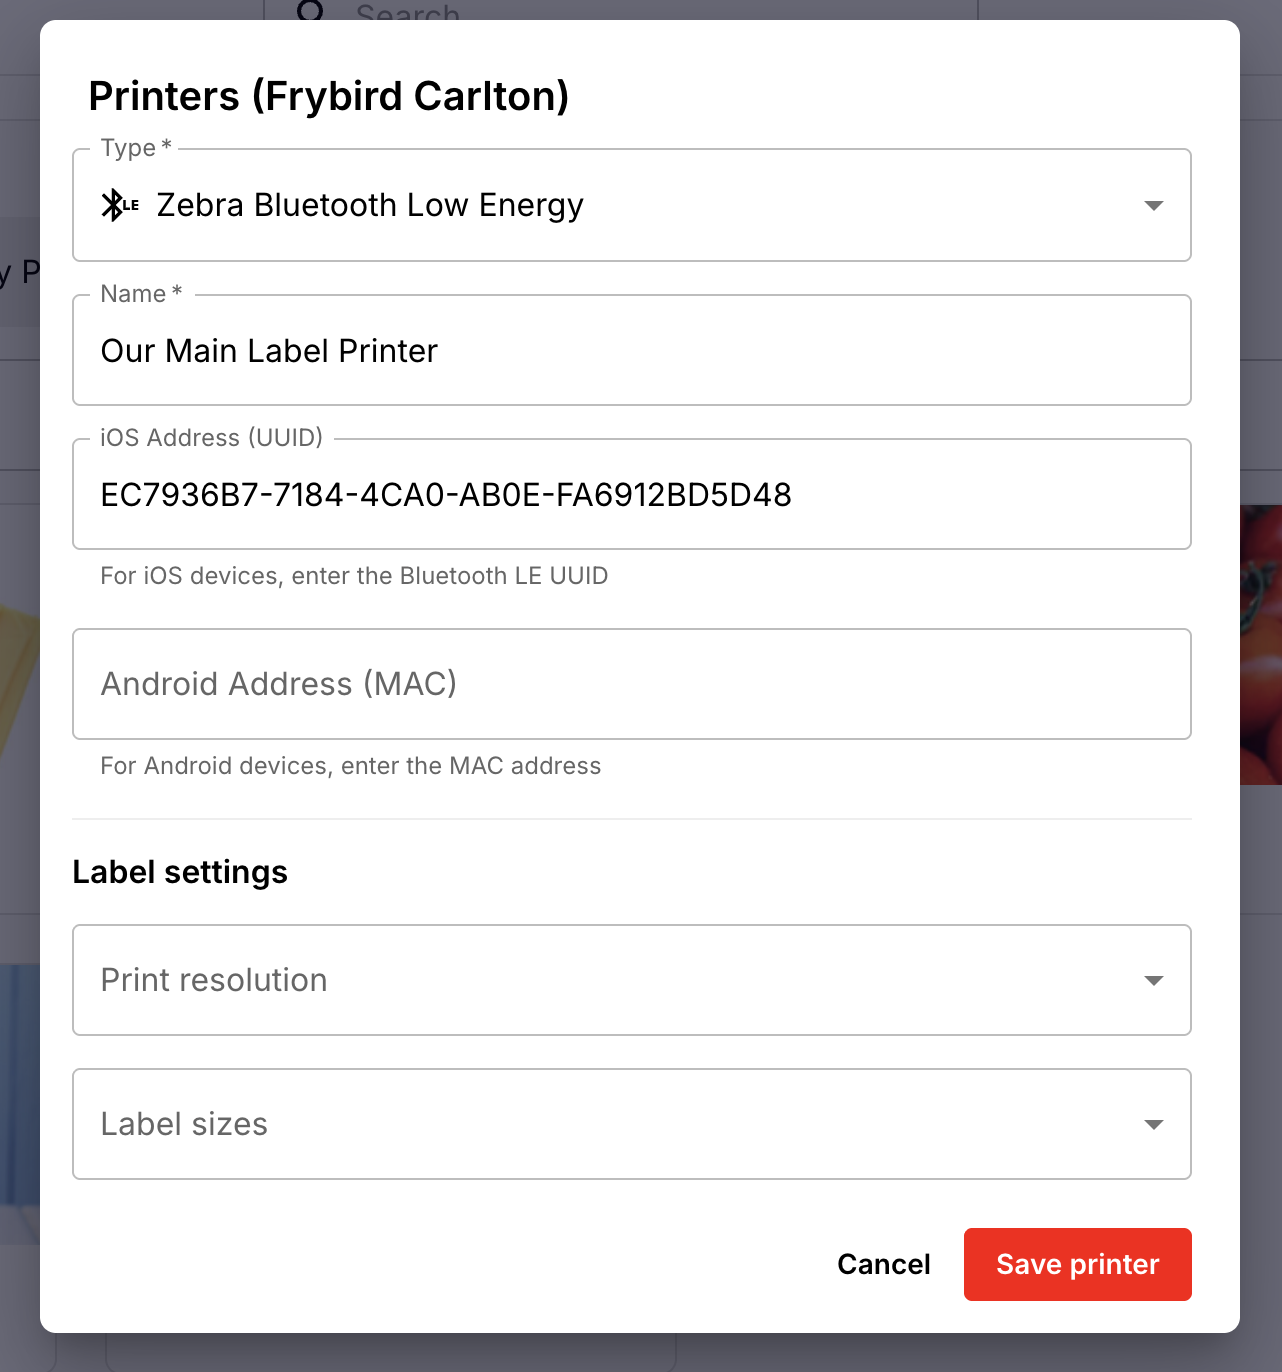Click the Search box behind the dialog
The height and width of the screenshot is (1372, 1282).
pyautogui.click(x=620, y=10)
